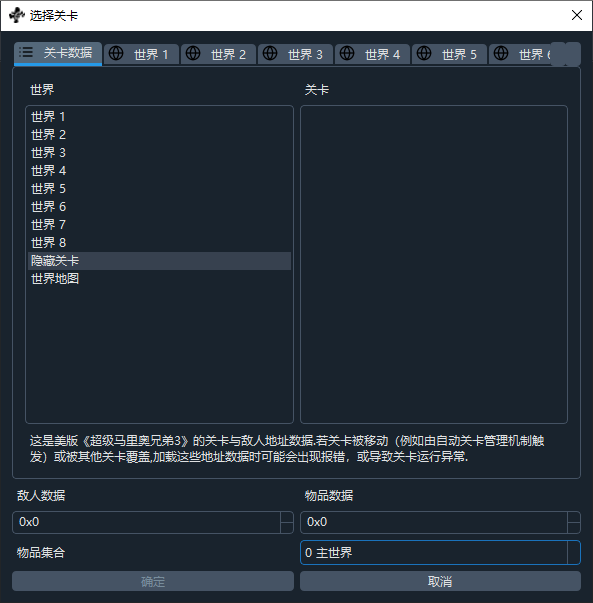The width and height of the screenshot is (593, 603).
Task: Increase the 敌人数据 value with the up arrow
Action: pos(287,517)
